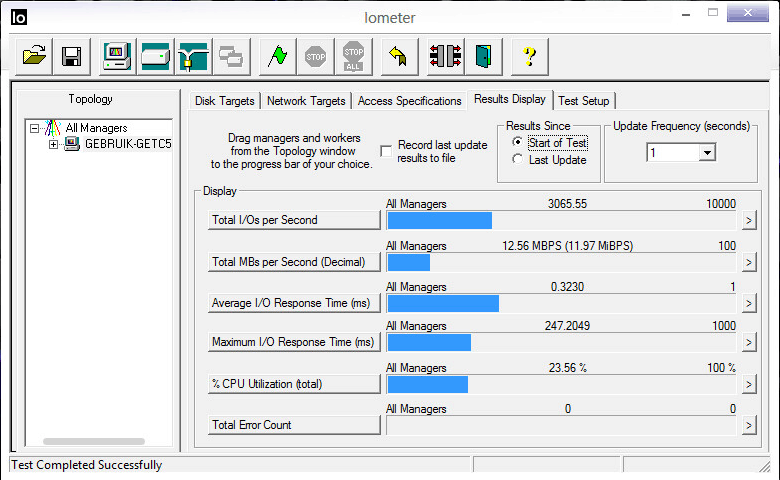Start a new manager icon
Image resolution: width=780 pixels, height=480 pixels.
click(x=117, y=56)
